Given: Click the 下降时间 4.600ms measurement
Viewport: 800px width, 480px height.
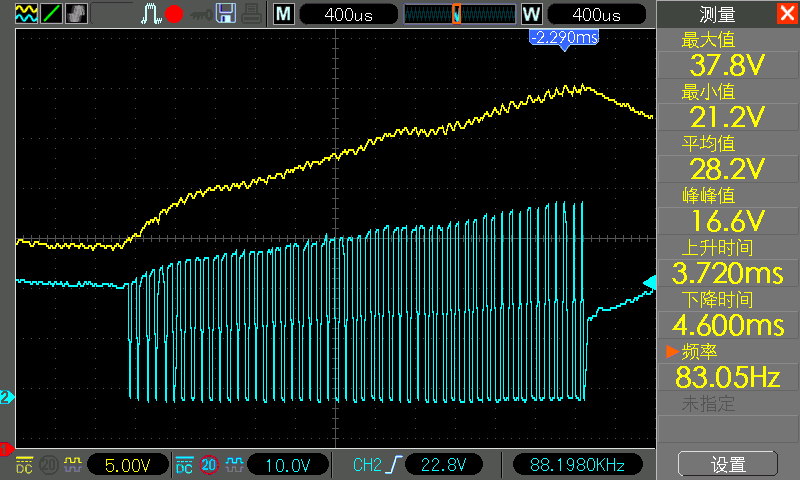Looking at the screenshot, I should [728, 314].
